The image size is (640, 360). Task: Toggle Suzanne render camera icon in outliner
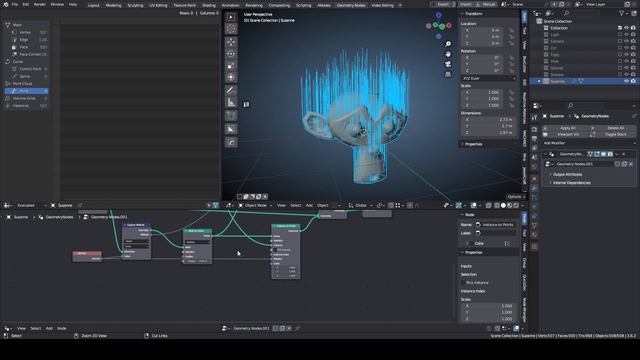pos(633,81)
